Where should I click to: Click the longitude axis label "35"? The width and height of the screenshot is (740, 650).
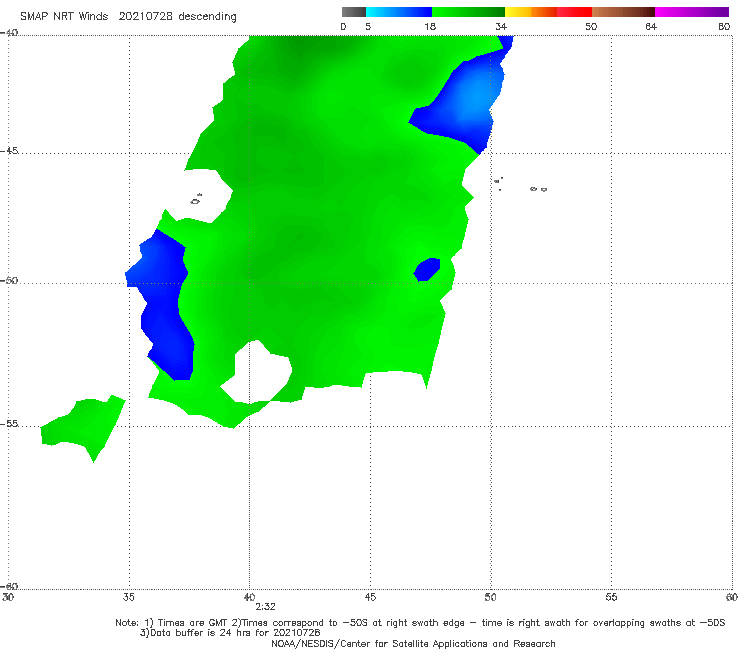(128, 597)
